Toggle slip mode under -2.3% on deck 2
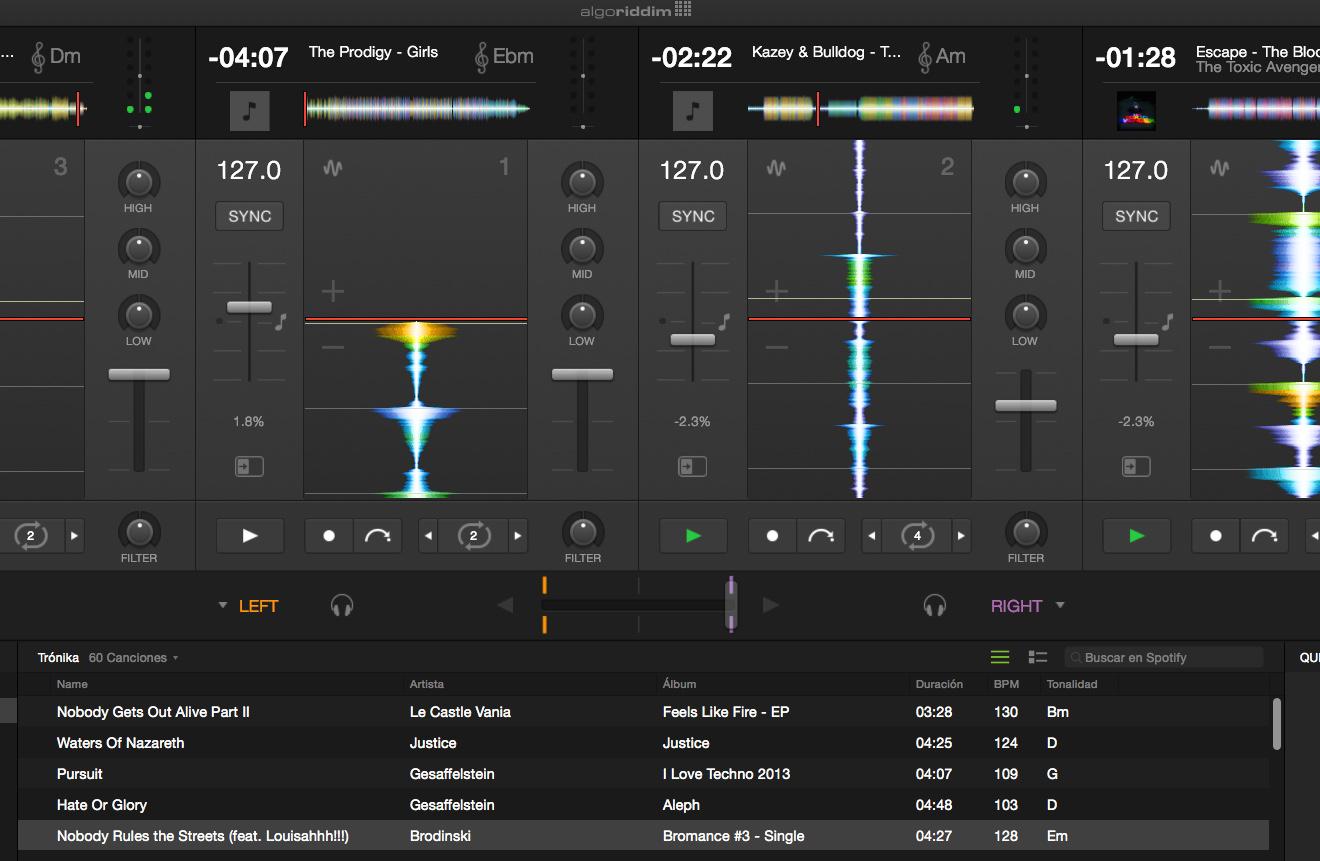 (x=692, y=466)
